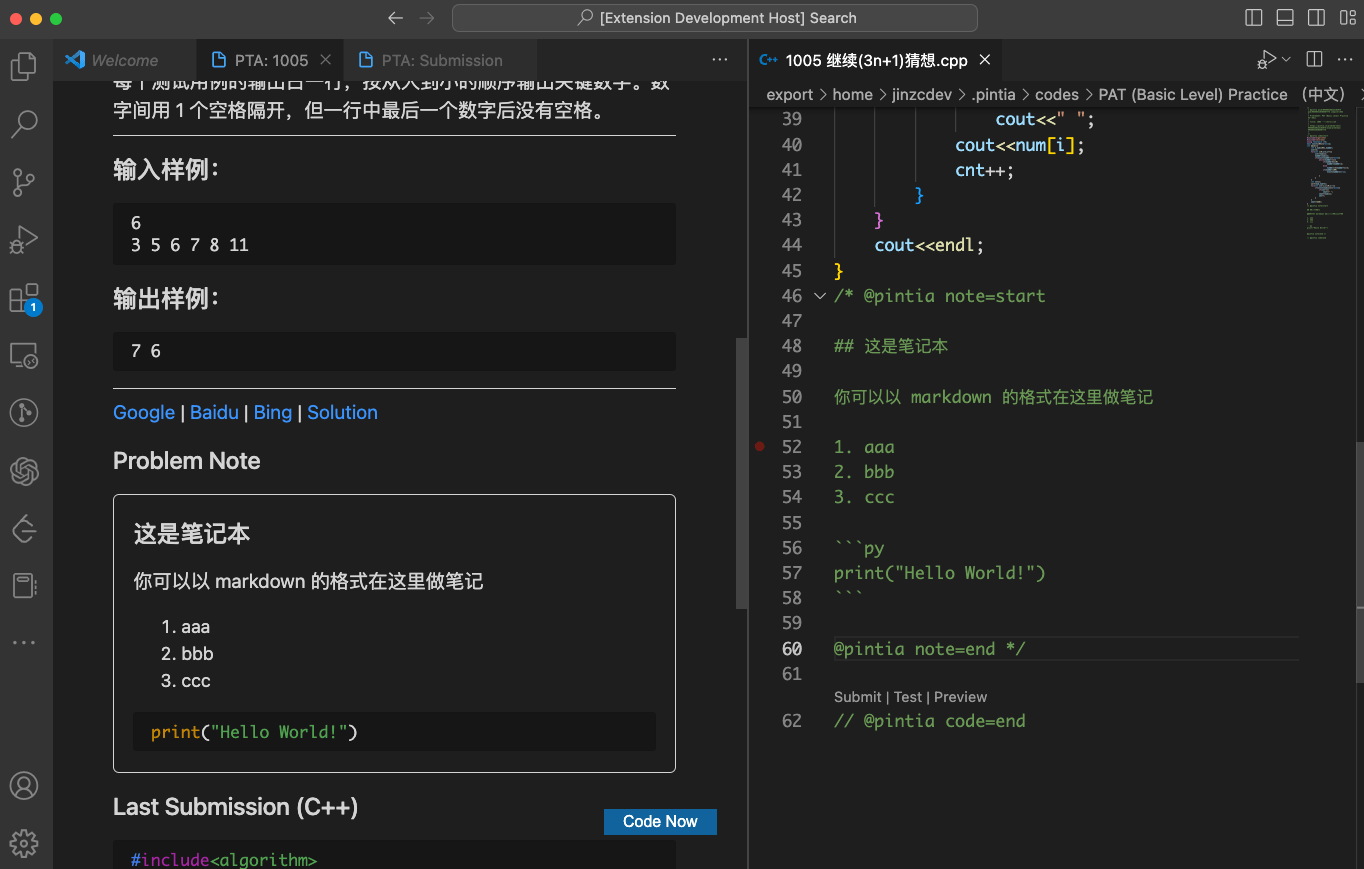Open the .pintia breadcrumb
Screen dimensions: 1364x869
(x=993, y=95)
